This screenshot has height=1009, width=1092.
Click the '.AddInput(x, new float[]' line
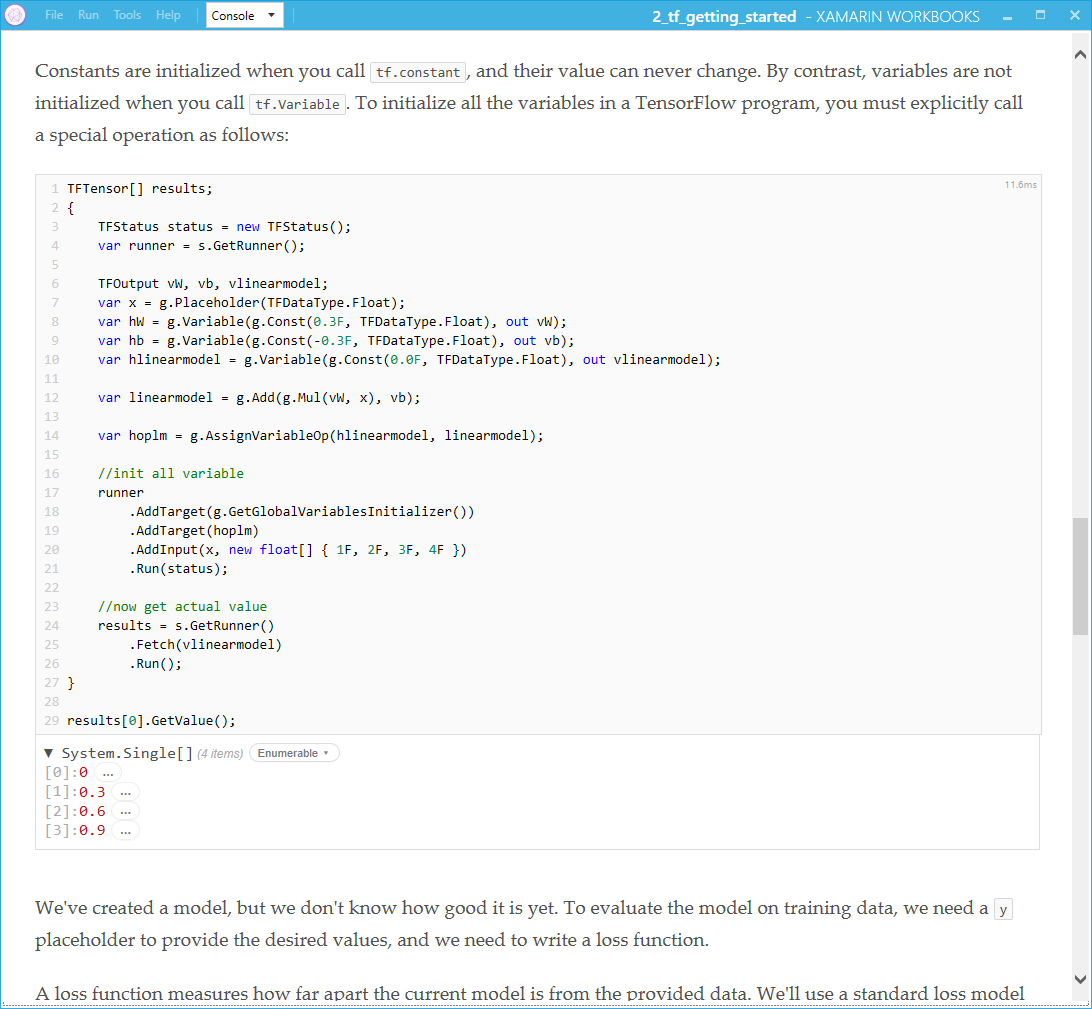click(x=297, y=549)
